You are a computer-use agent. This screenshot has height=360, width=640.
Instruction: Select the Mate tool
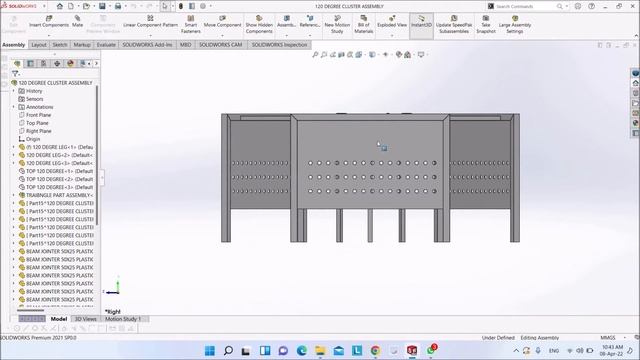pyautogui.click(x=77, y=21)
